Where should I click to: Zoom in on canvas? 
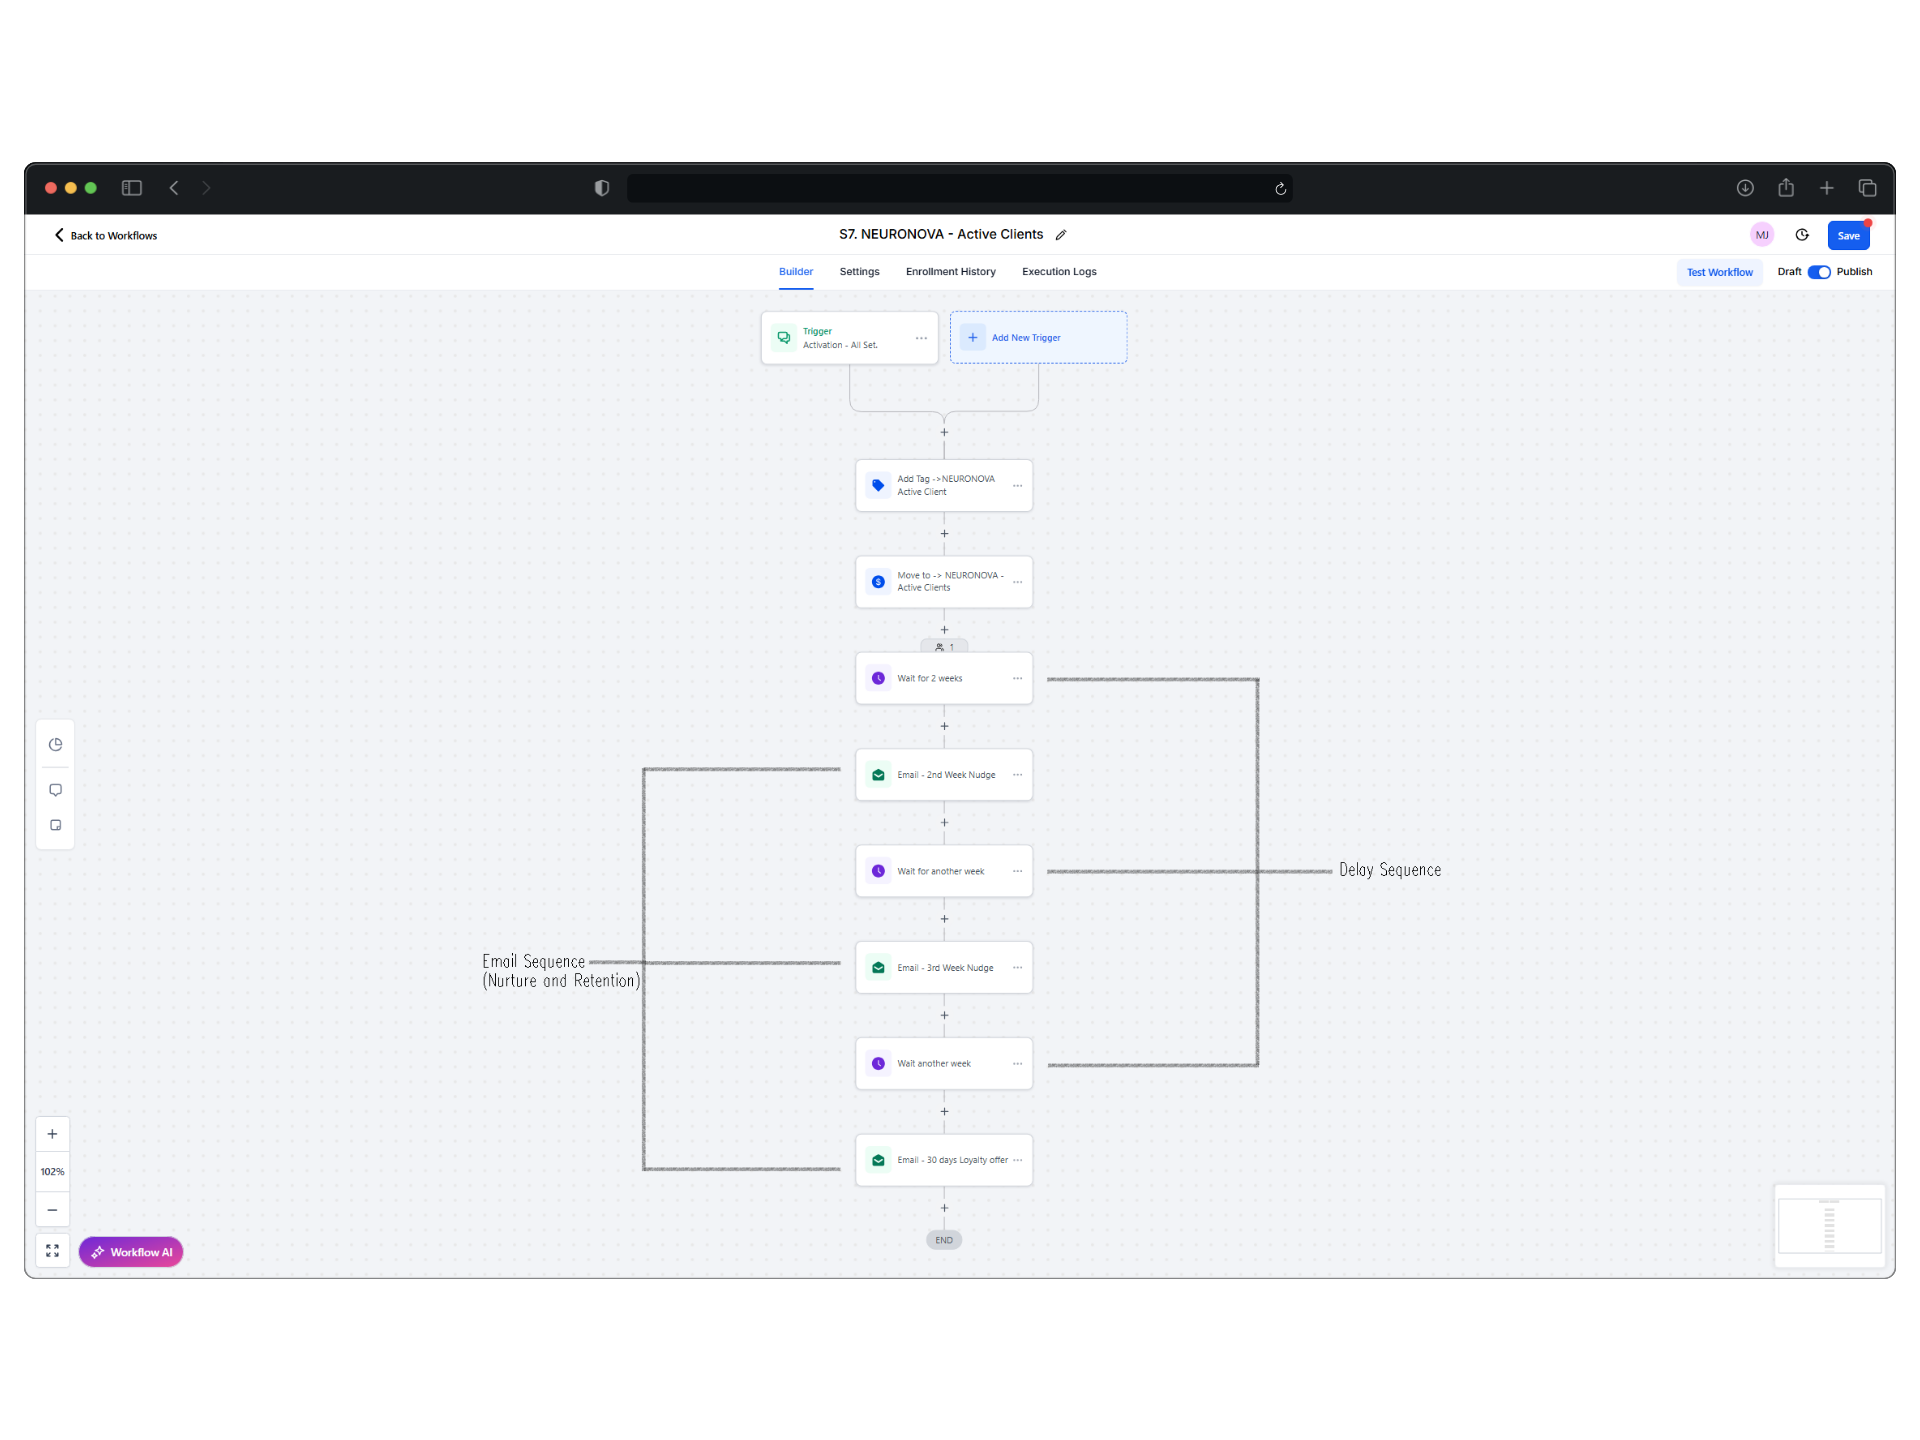(x=52, y=1135)
